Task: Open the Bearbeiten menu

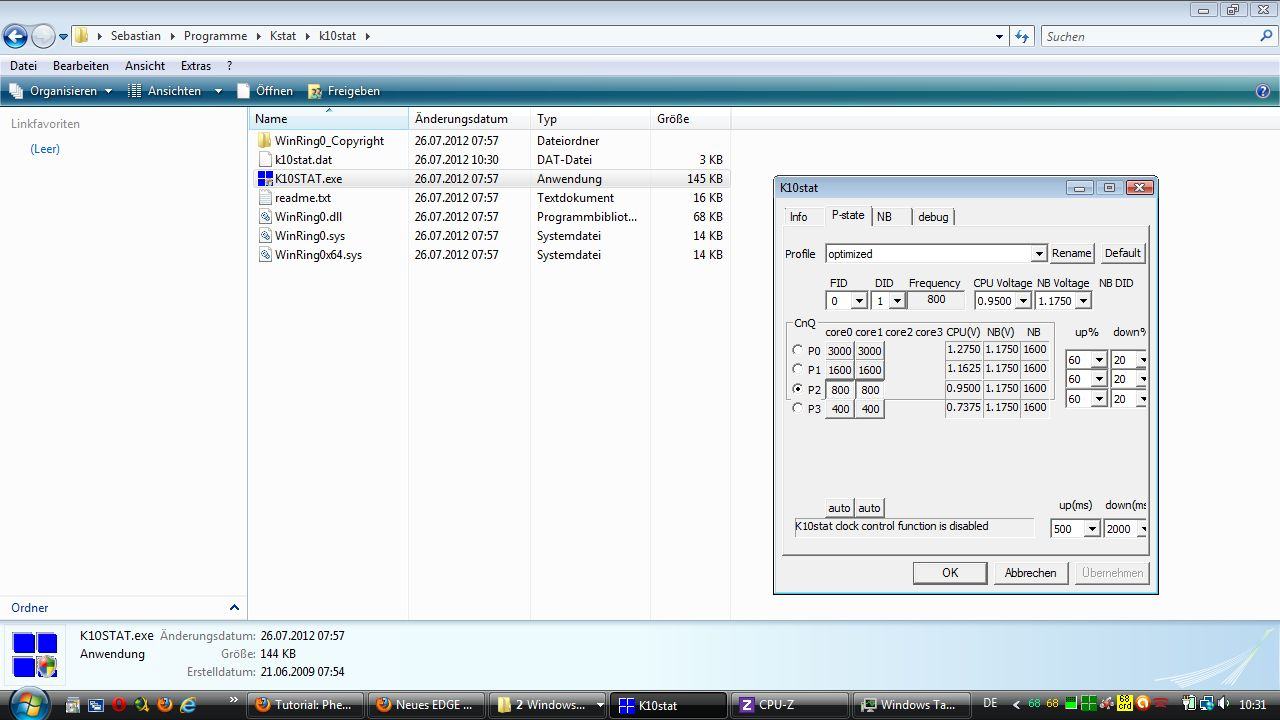Action: point(81,66)
